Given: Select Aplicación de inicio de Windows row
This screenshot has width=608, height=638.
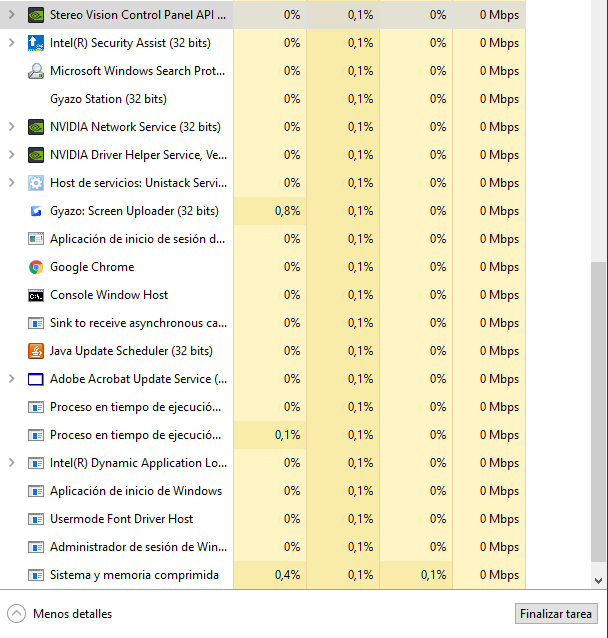Looking at the screenshot, I should coord(136,491).
